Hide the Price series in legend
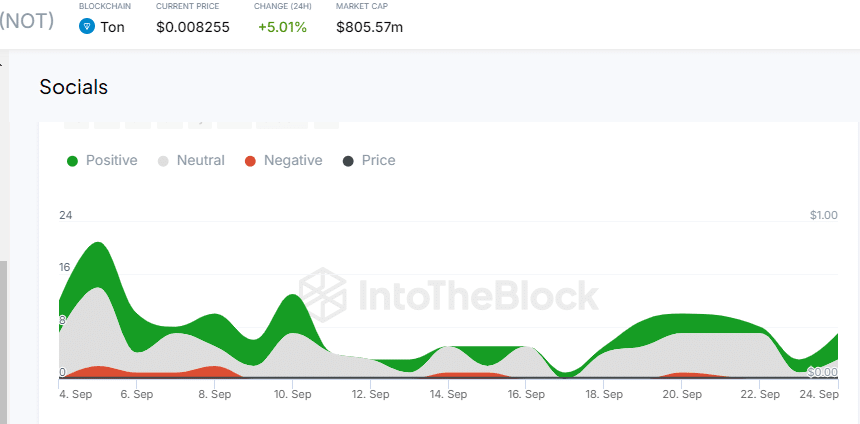 [378, 160]
